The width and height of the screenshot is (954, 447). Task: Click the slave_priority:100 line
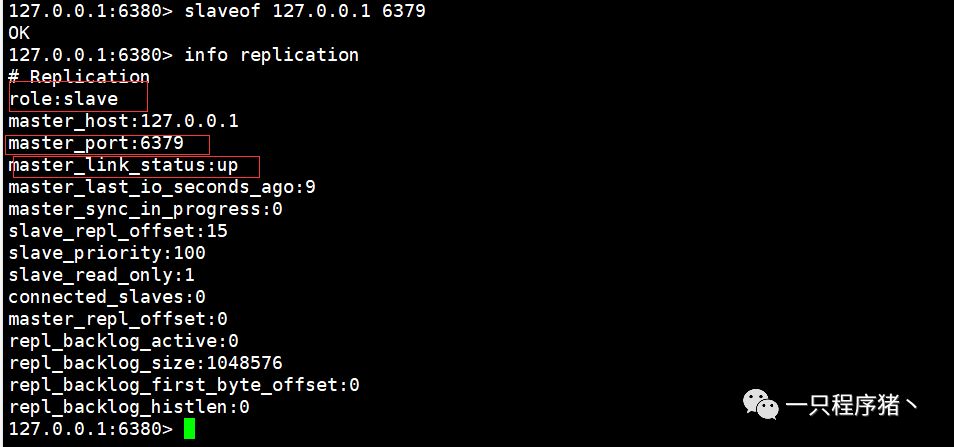tap(107, 253)
